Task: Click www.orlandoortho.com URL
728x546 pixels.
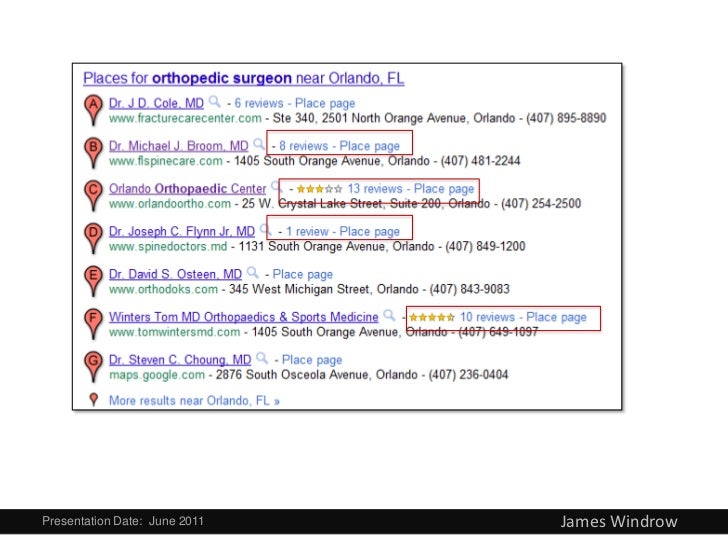Action: pos(170,203)
